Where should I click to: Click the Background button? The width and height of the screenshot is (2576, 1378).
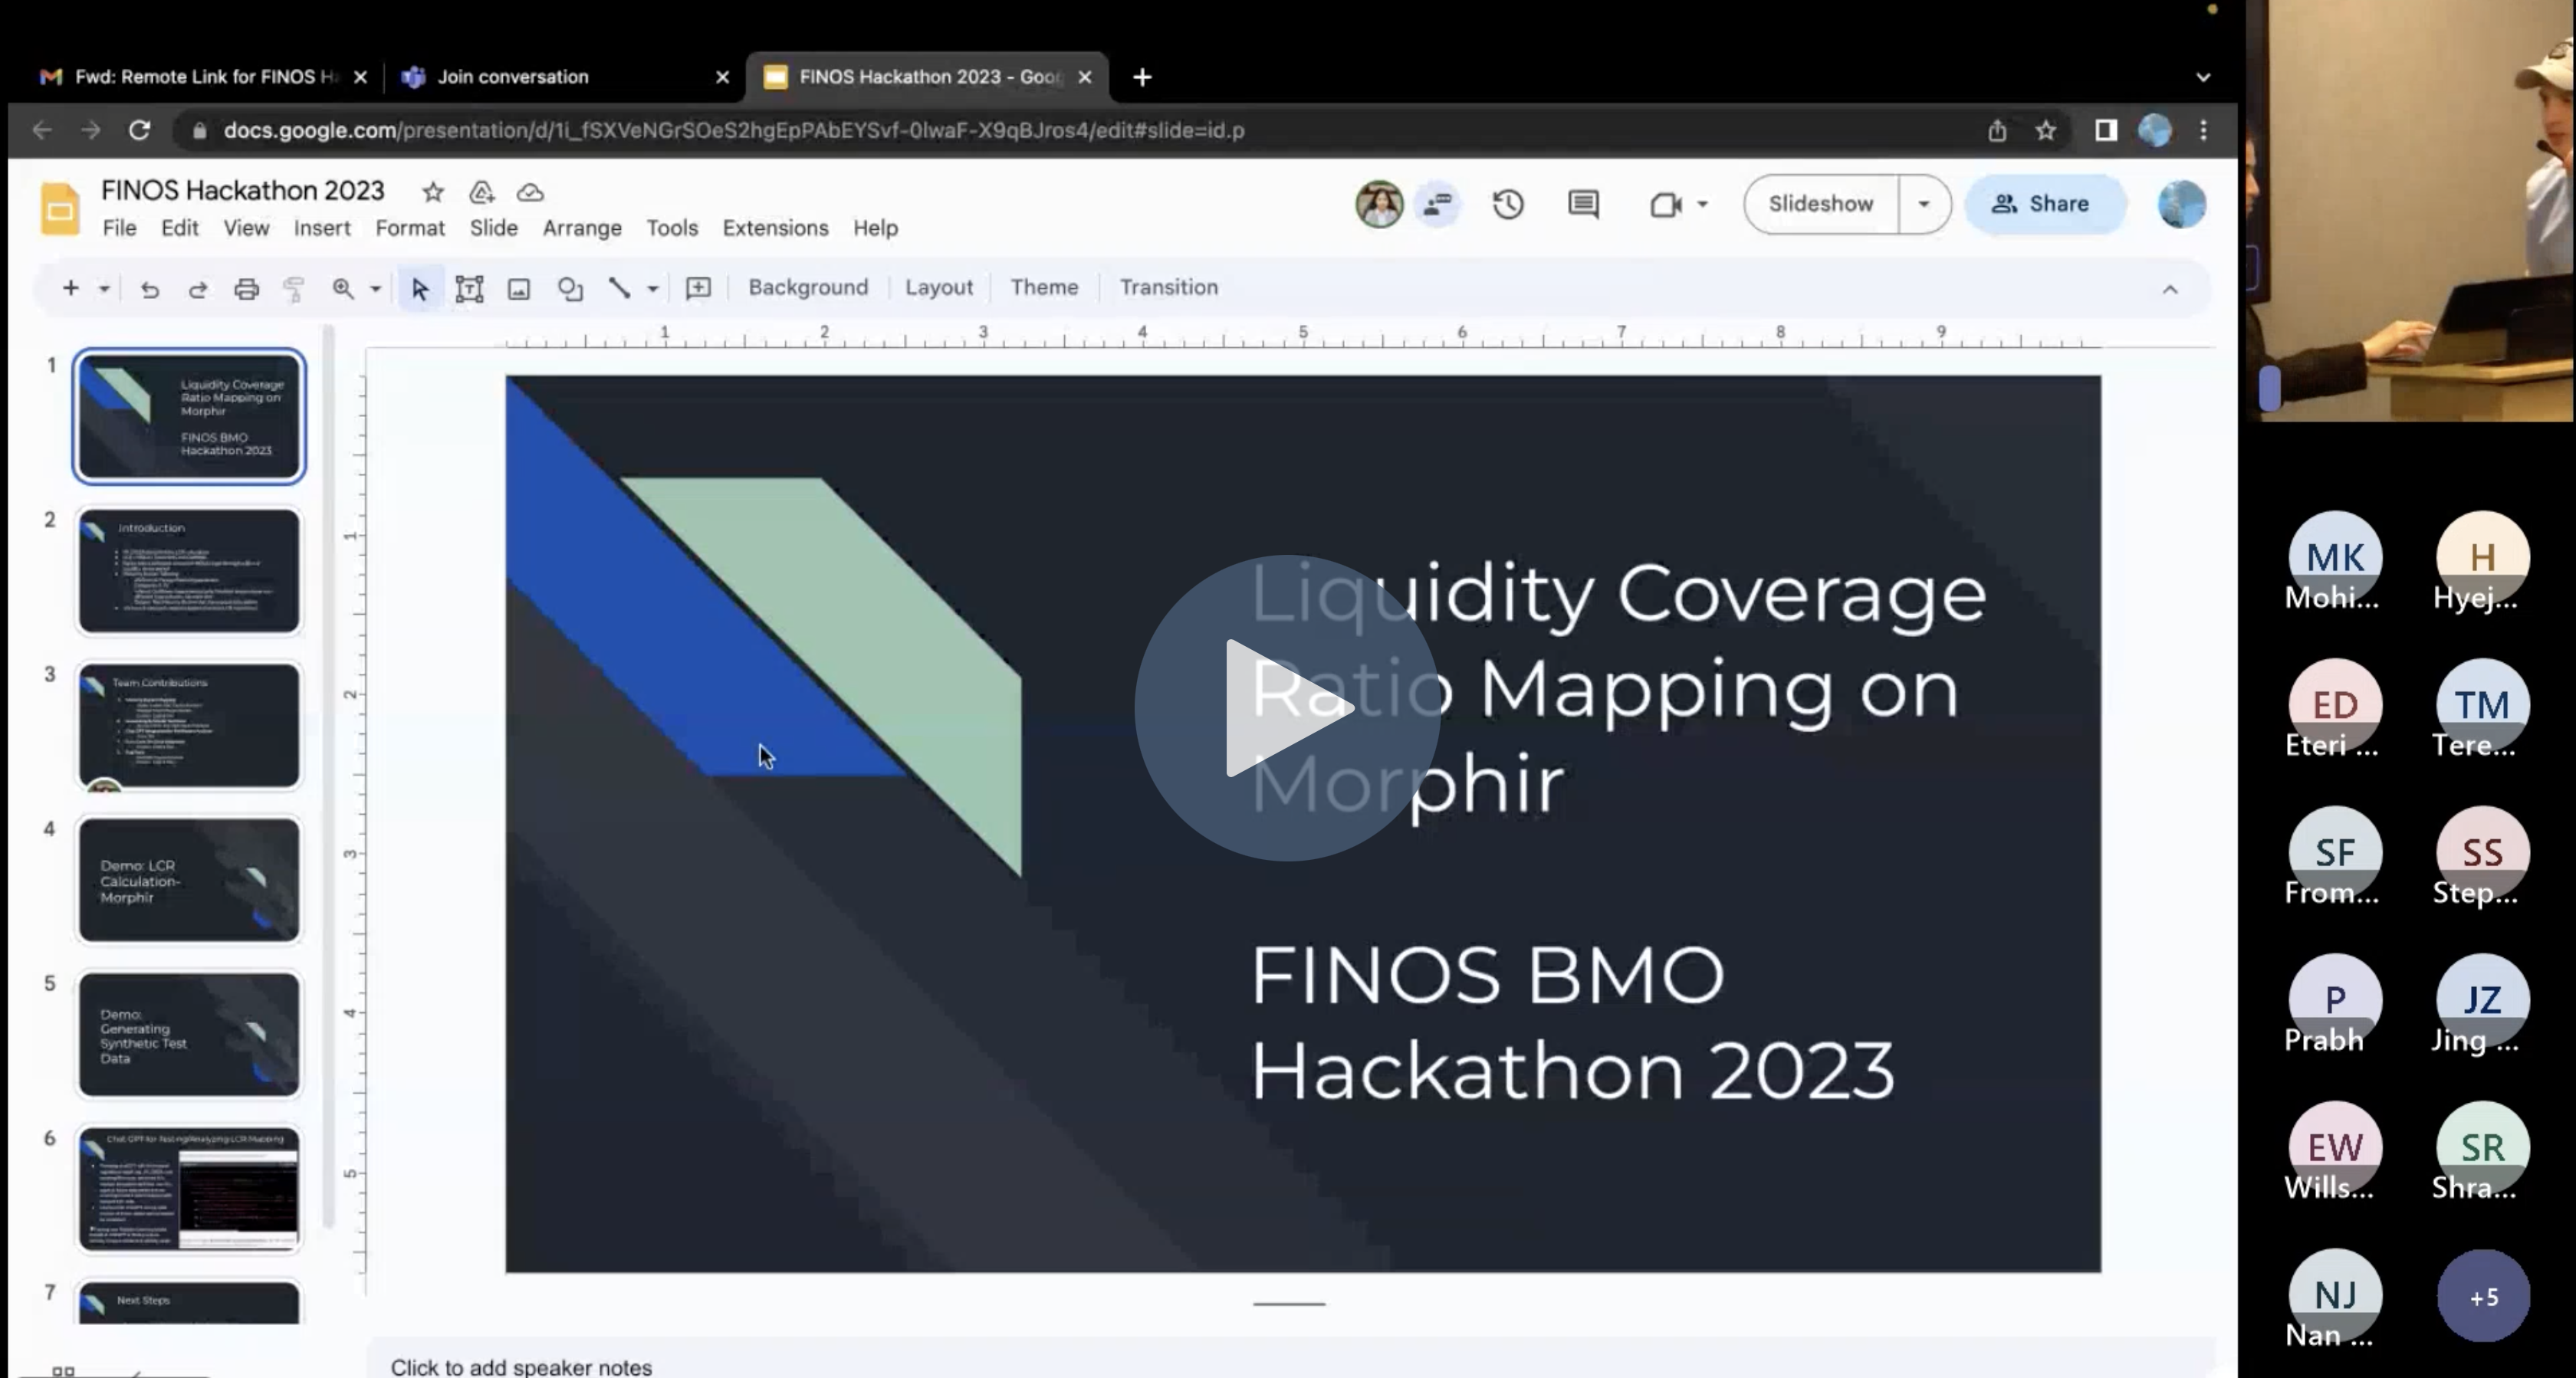[x=808, y=288]
